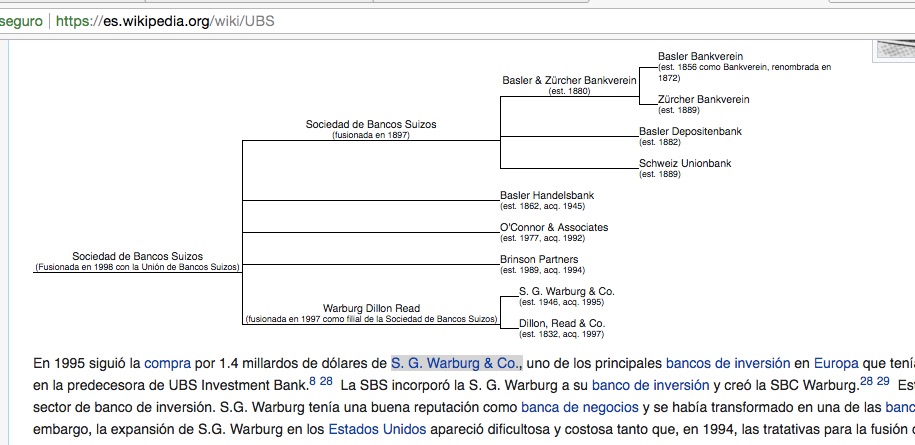The image size is (915, 445).
Task: Click reference 8 after "UBS Investment Bank"
Action: click(312, 381)
